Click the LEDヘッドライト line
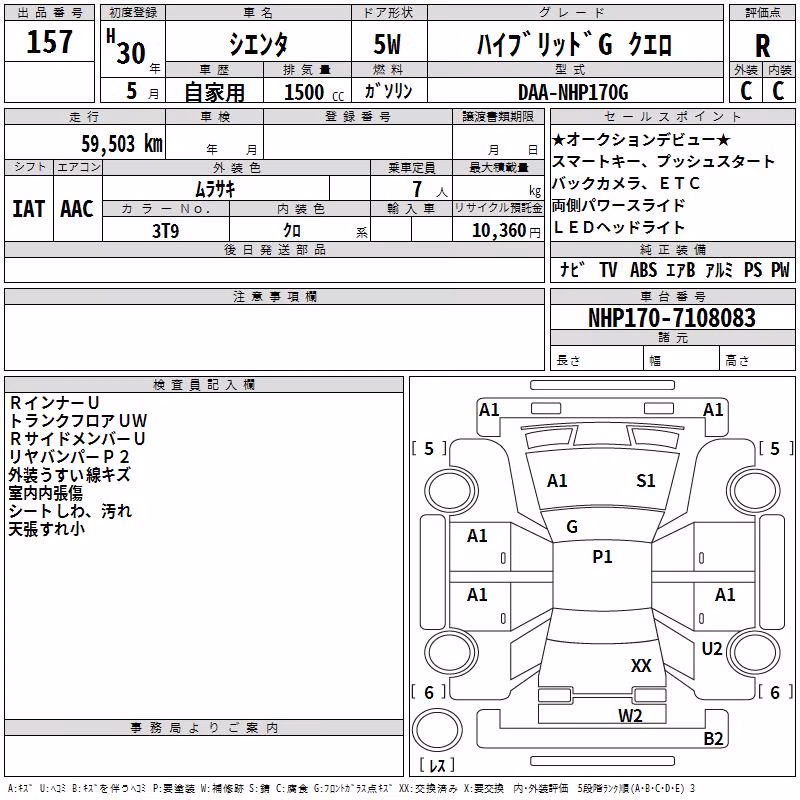This screenshot has width=800, height=800. click(618, 227)
